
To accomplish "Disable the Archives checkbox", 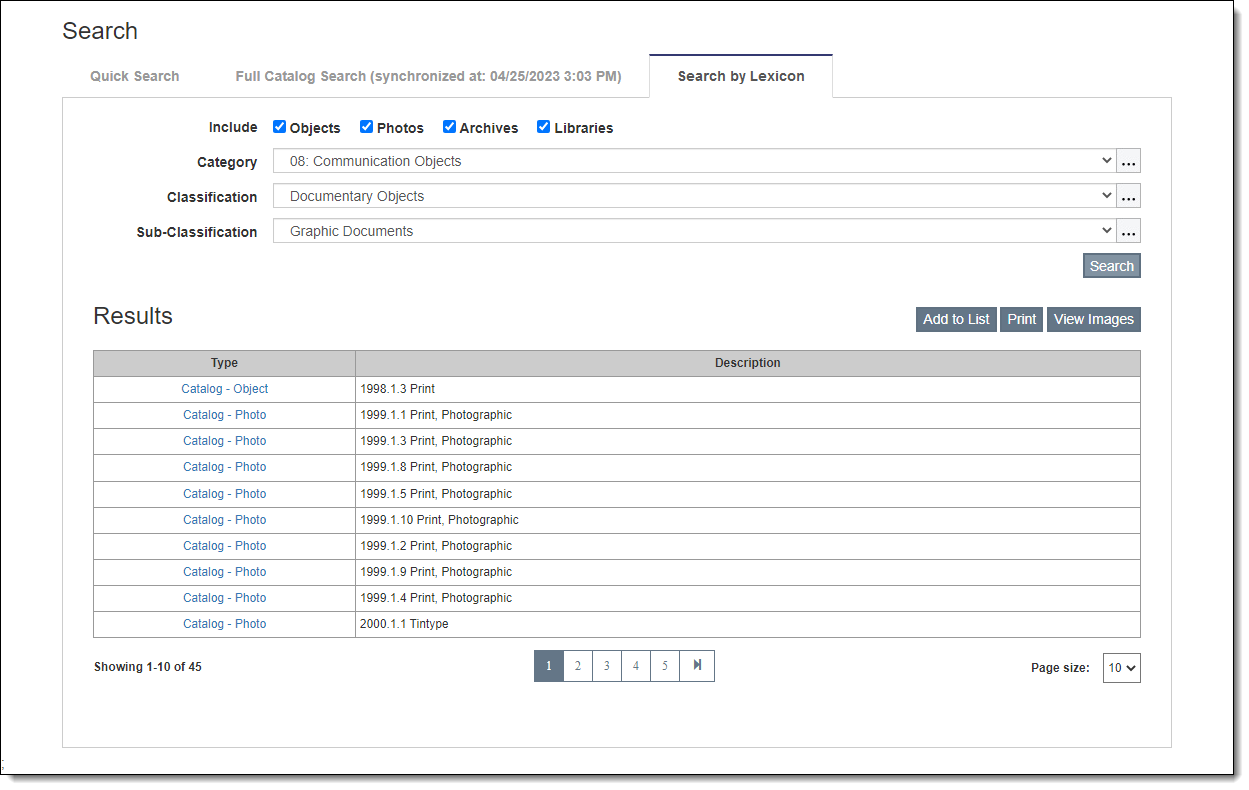I will [x=450, y=127].
